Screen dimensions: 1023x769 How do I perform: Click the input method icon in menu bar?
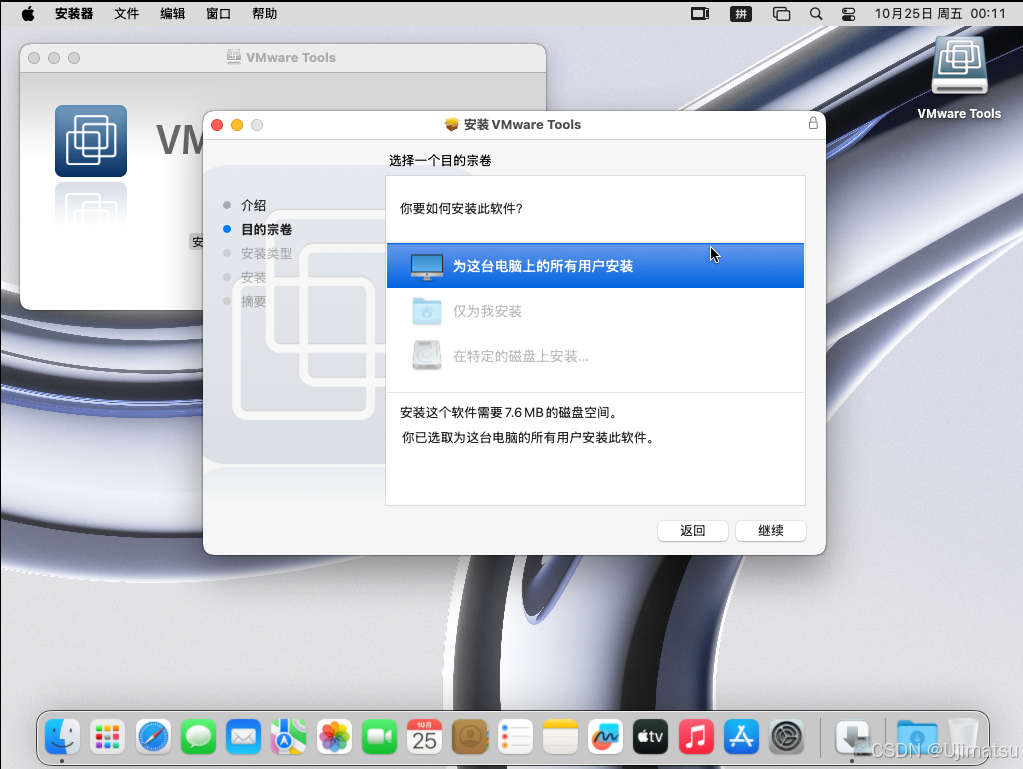(741, 14)
